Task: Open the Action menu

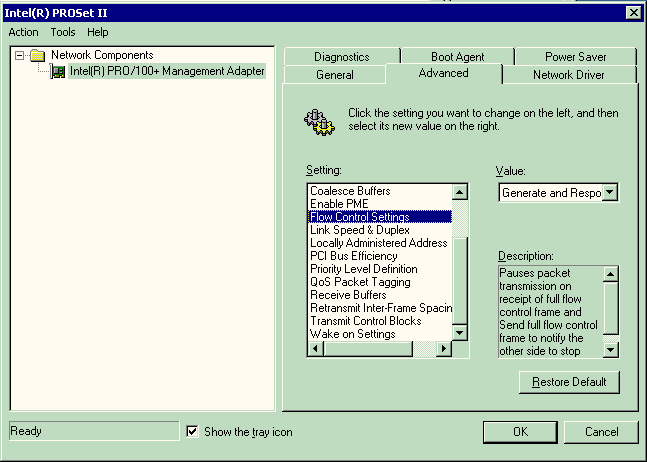Action: click(23, 32)
